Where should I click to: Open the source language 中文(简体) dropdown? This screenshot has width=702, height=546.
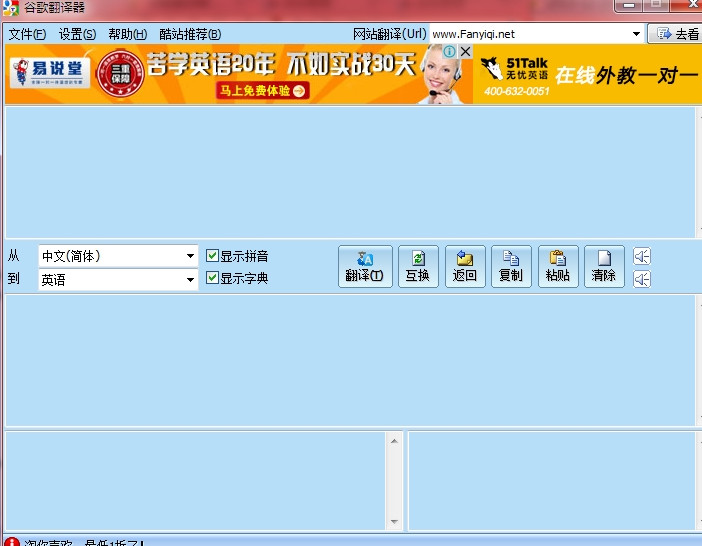pos(118,256)
